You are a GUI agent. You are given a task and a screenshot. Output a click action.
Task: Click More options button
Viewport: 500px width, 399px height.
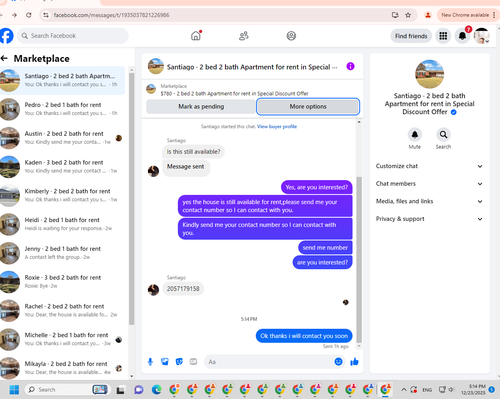(308, 107)
